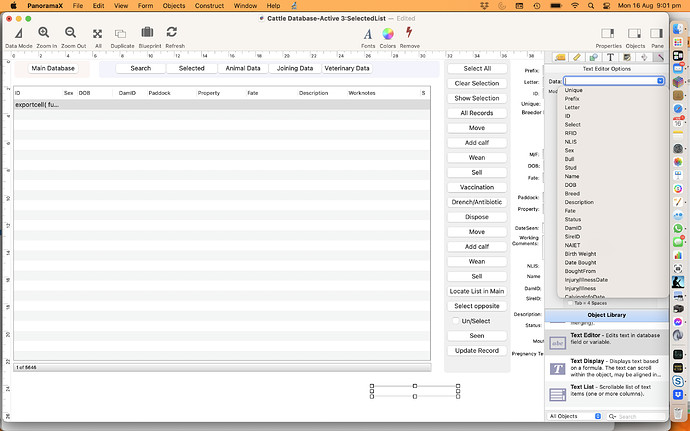The height and width of the screenshot is (431, 690).
Task: Toggle the Properties panel icon
Action: pyautogui.click(x=608, y=33)
